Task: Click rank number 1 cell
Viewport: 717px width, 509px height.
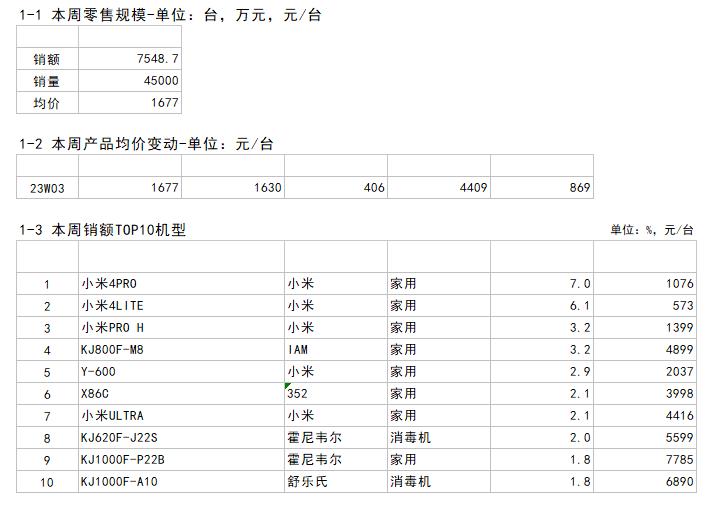Action: [x=47, y=284]
